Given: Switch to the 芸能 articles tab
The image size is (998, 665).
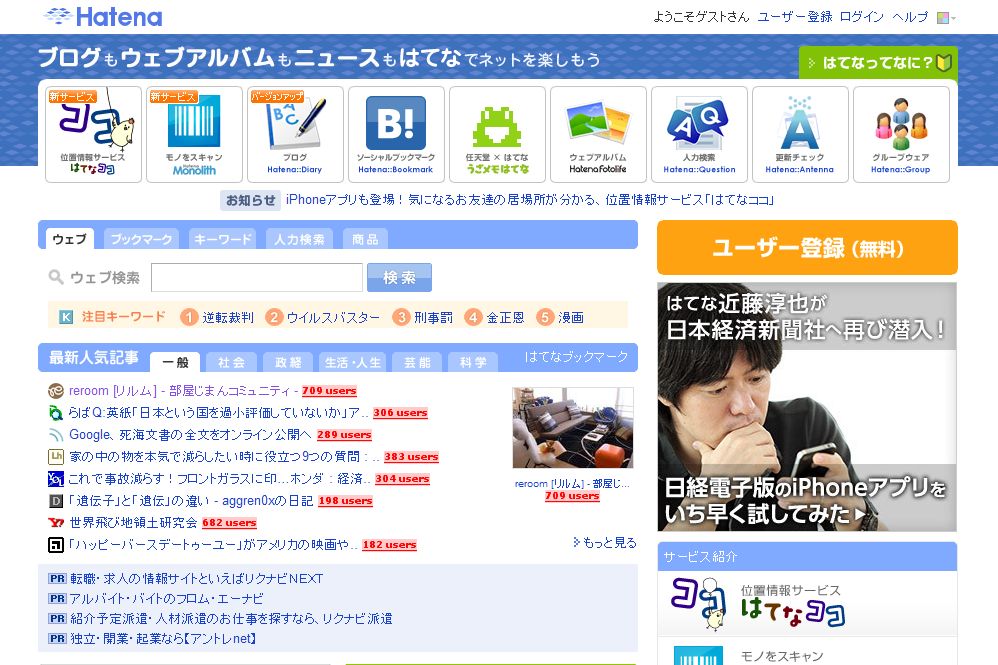Looking at the screenshot, I should click(418, 363).
